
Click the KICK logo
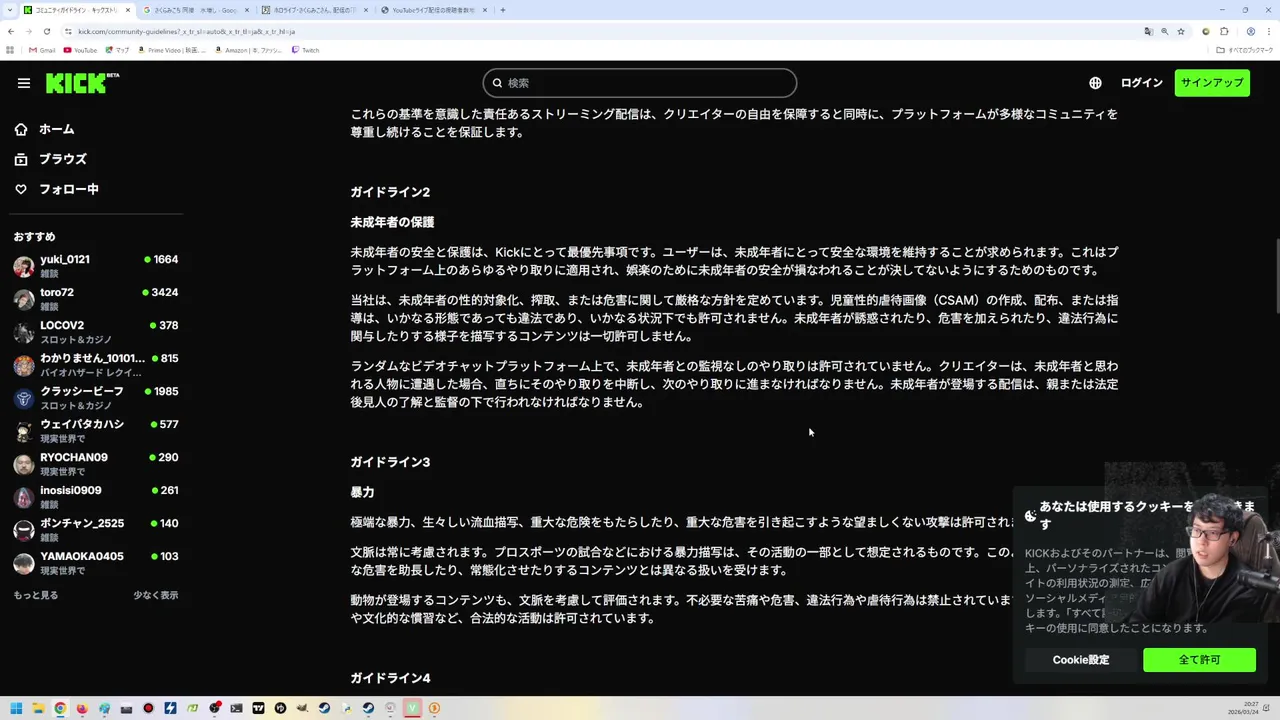point(82,83)
